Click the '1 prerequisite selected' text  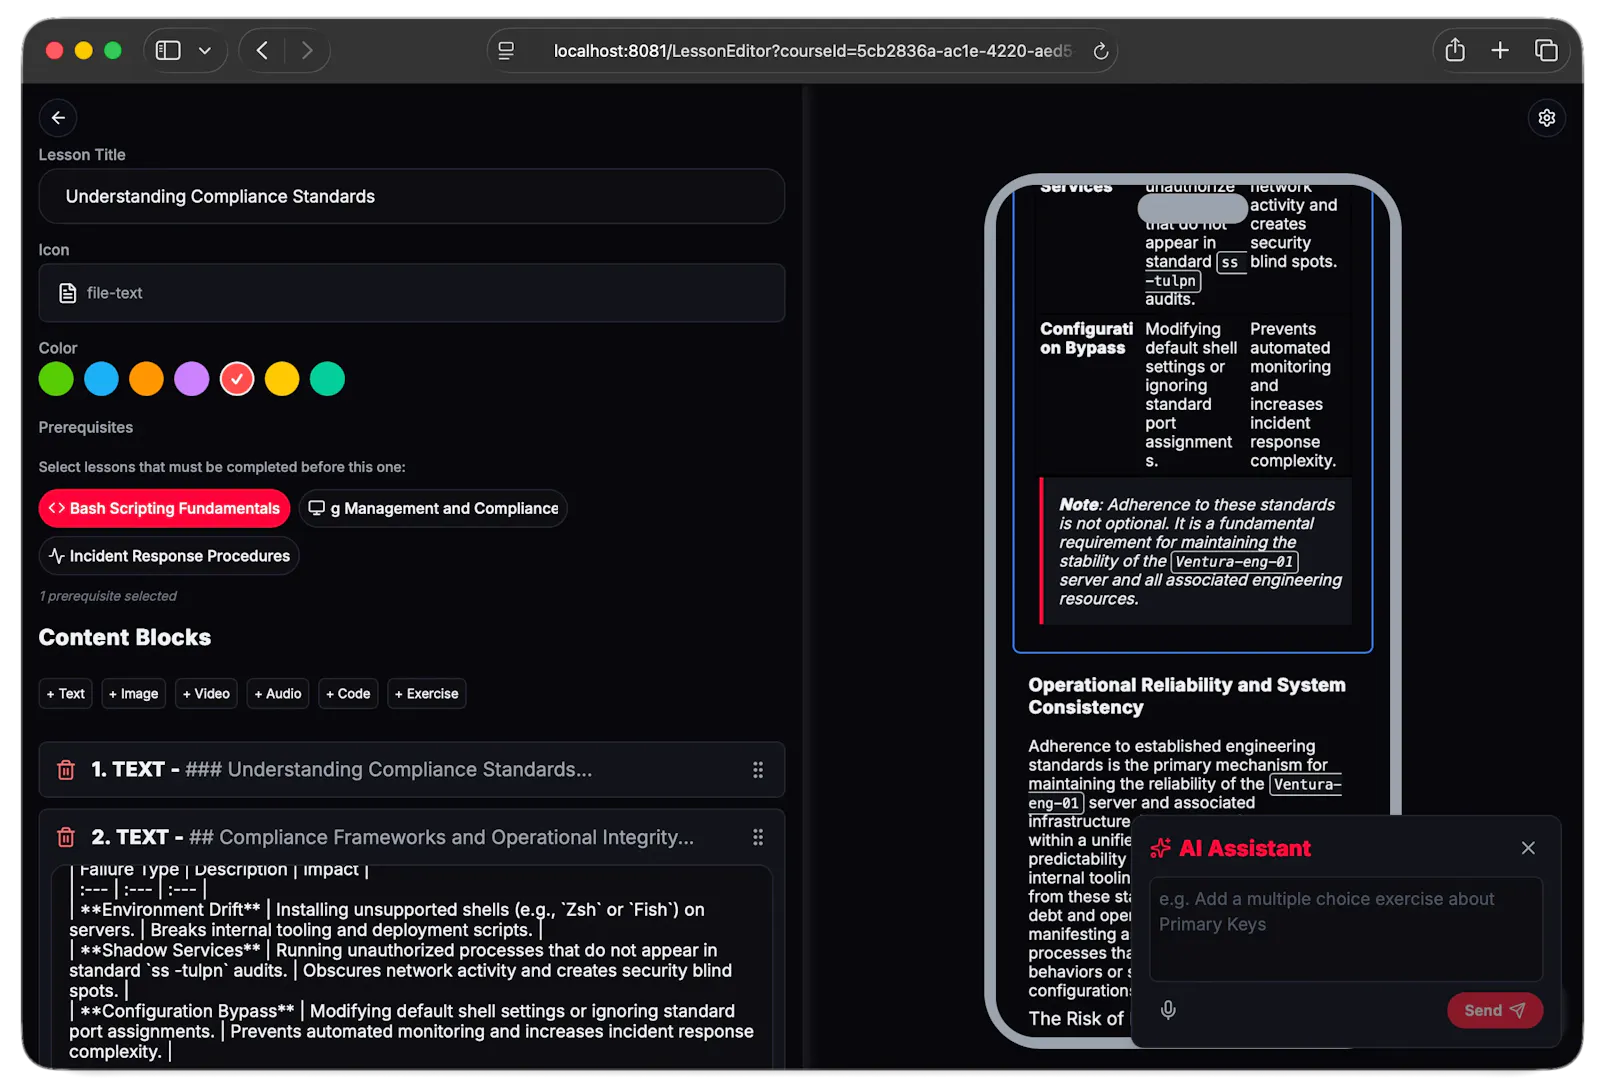(x=108, y=596)
